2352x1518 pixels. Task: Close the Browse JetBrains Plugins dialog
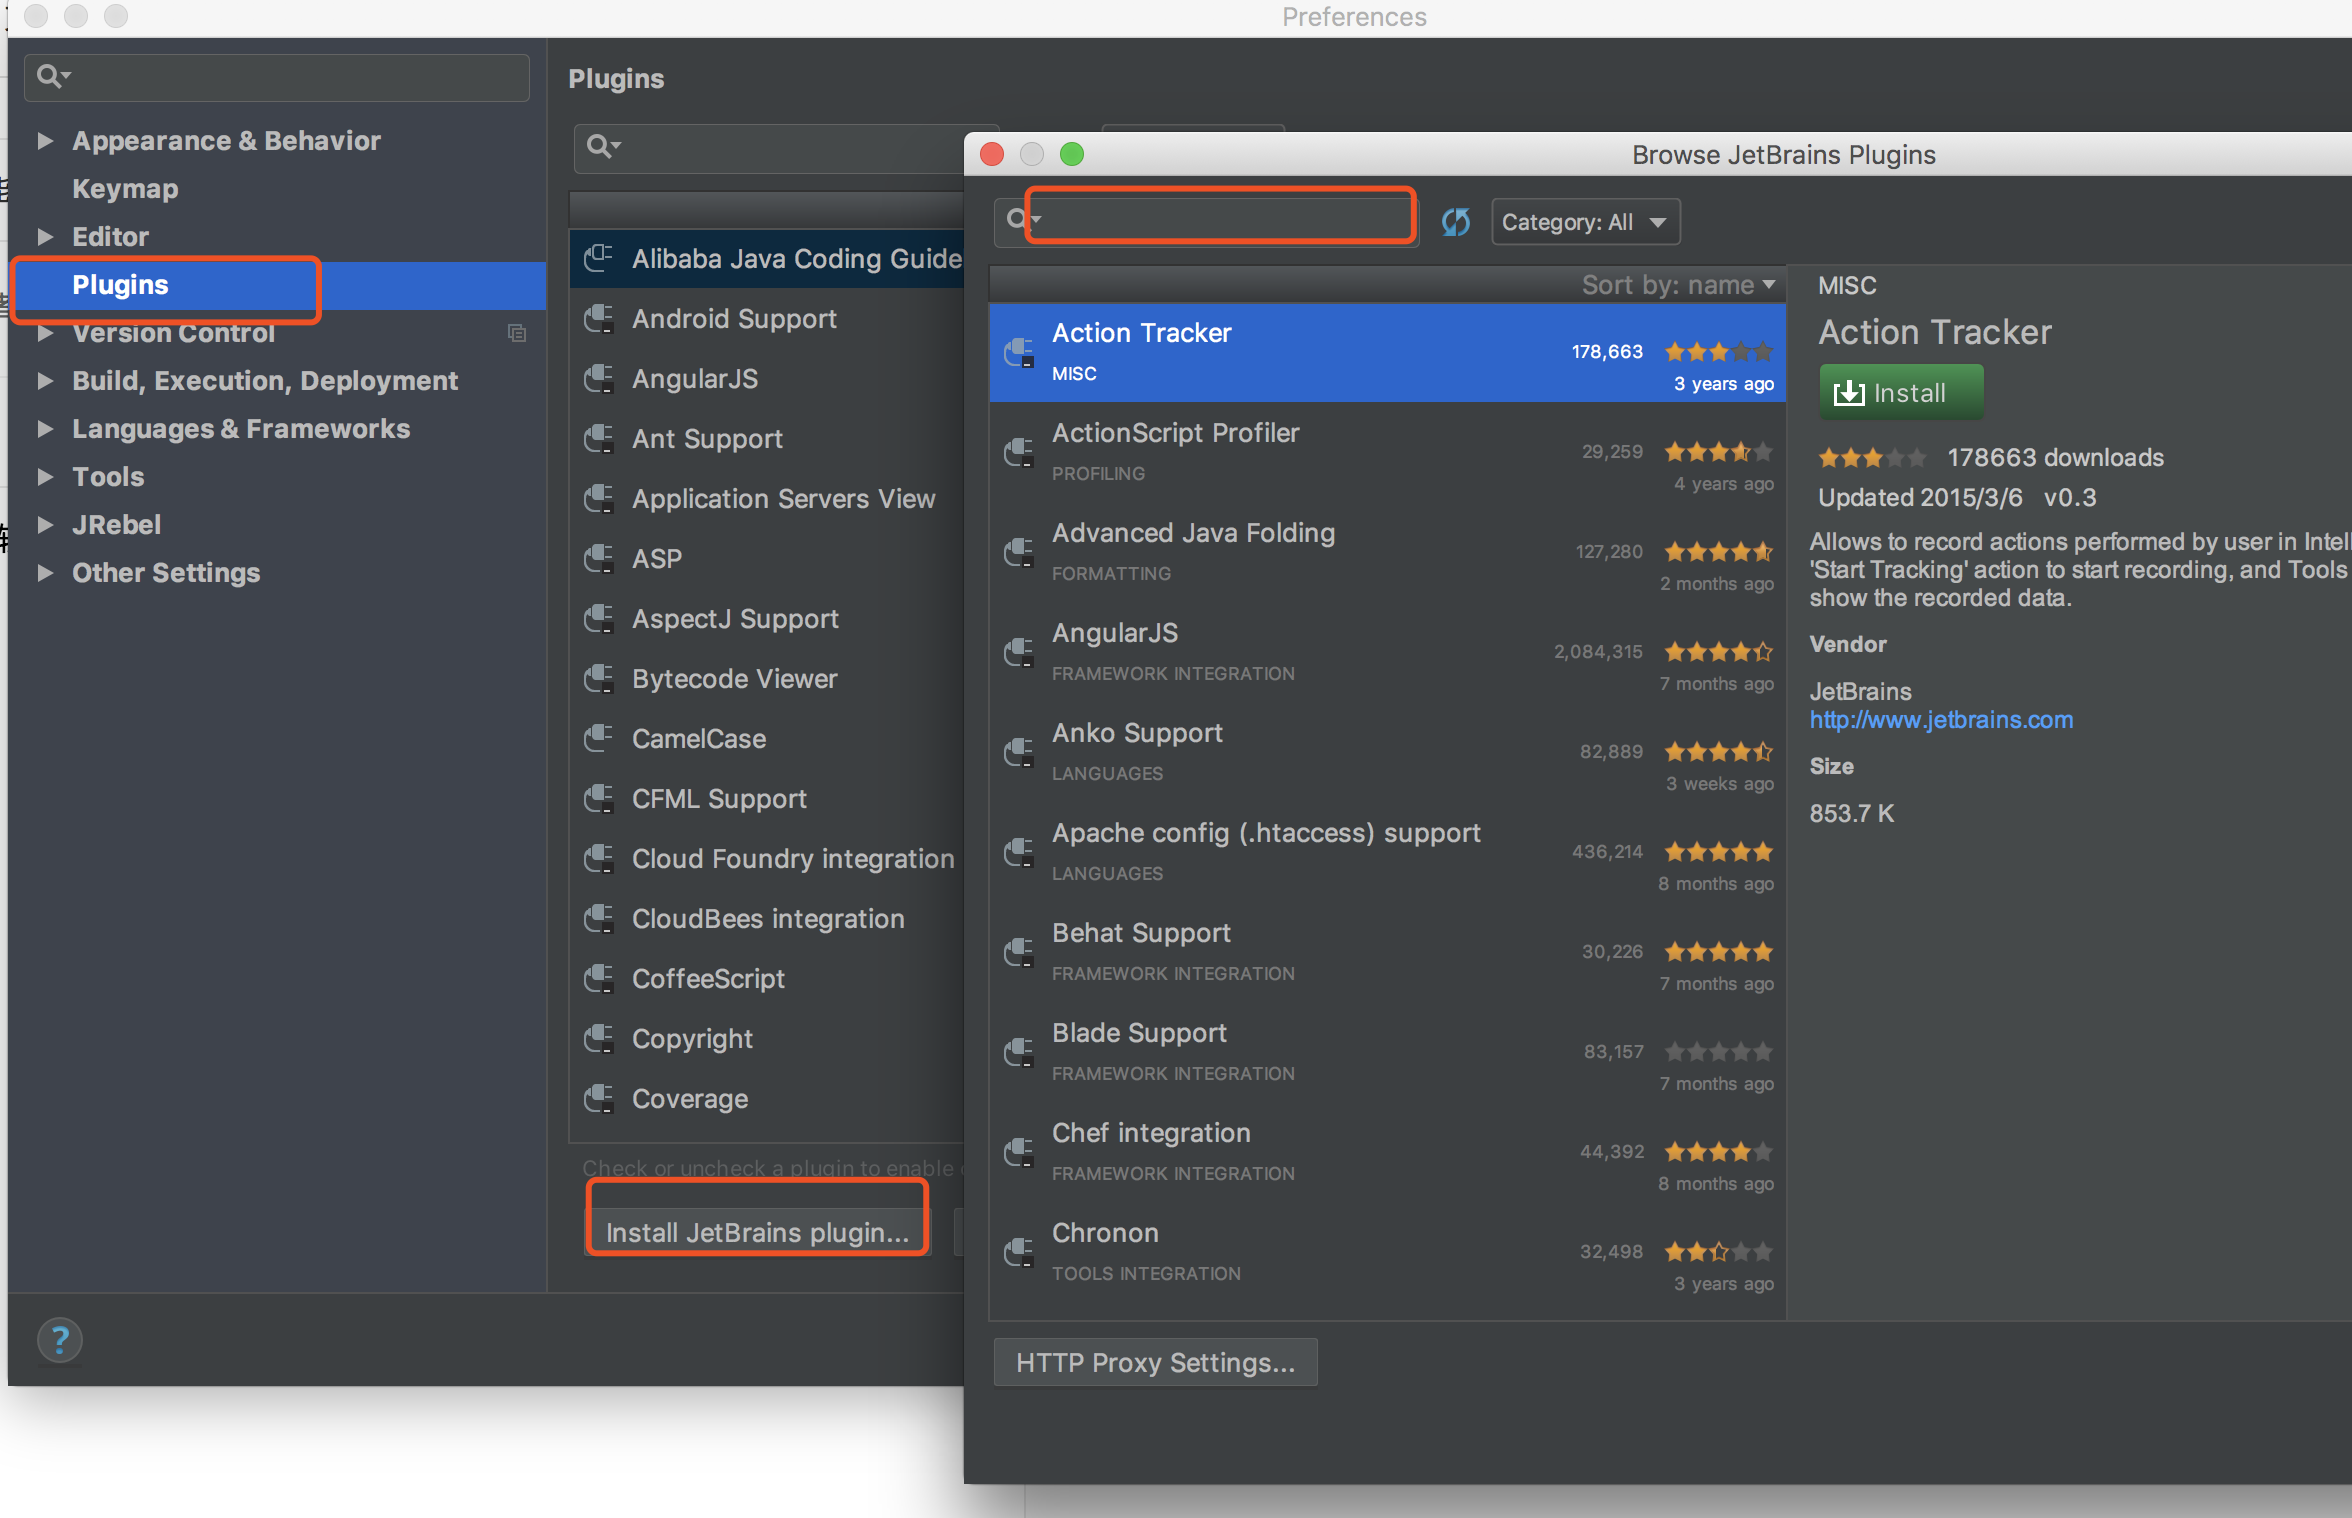(992, 154)
